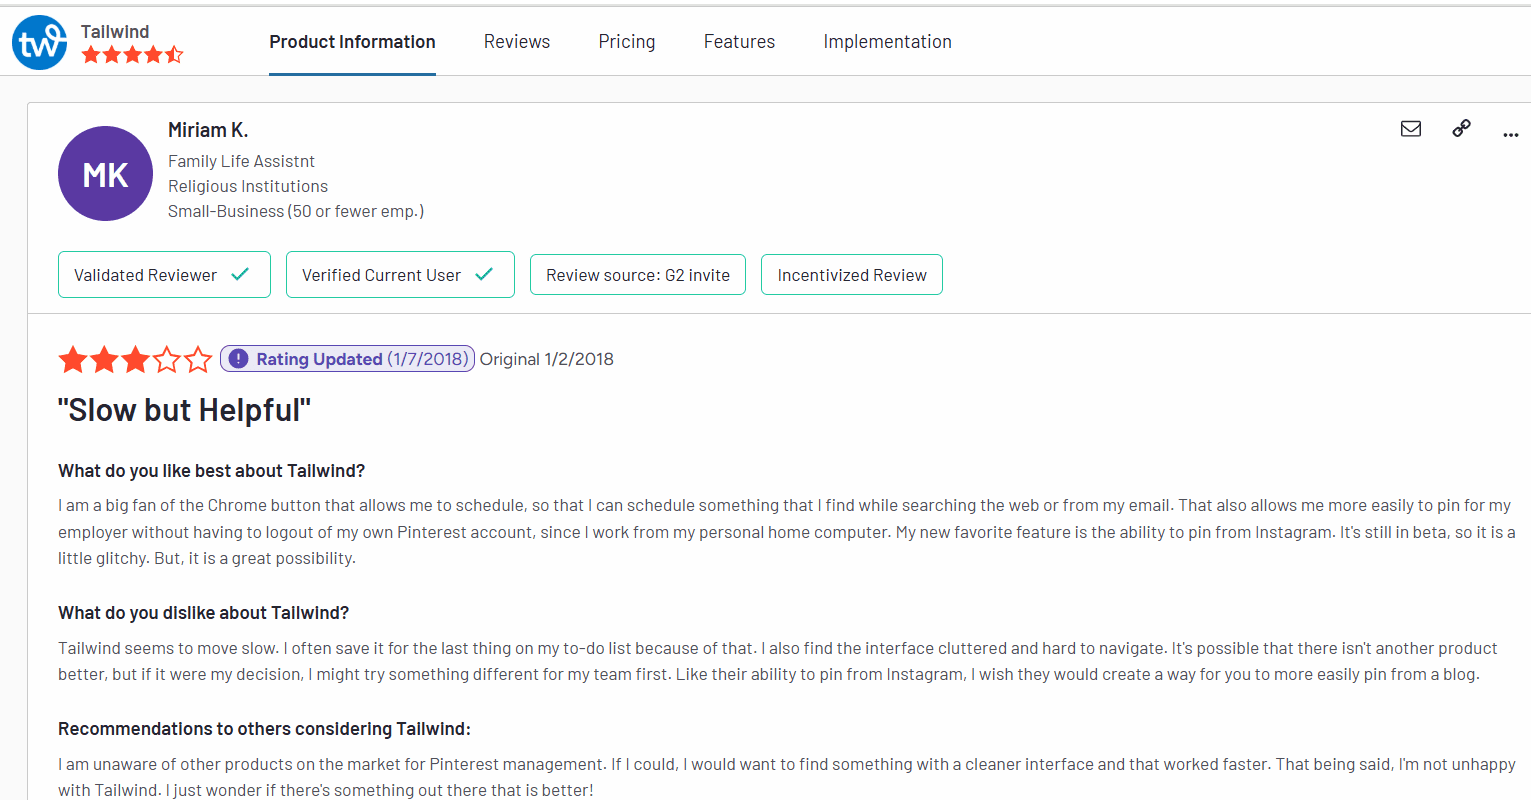Open the "Slow but Helpful" review title
1531x800 pixels.
[184, 410]
